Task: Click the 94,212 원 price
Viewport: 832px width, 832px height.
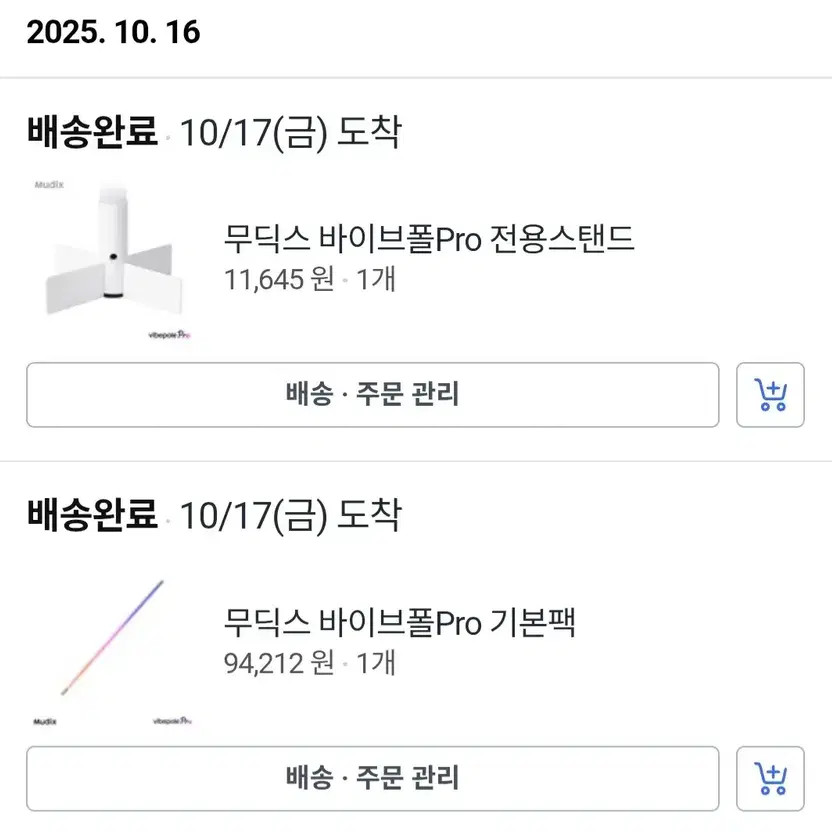Action: [x=279, y=662]
